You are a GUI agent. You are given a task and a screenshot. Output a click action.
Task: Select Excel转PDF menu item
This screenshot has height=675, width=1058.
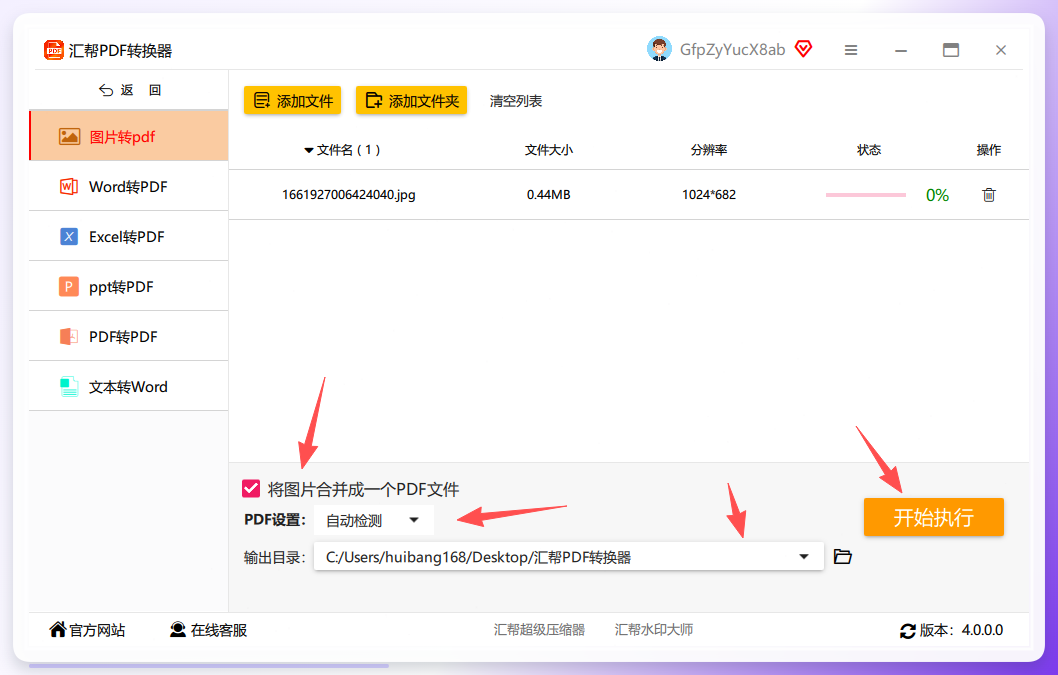click(129, 236)
